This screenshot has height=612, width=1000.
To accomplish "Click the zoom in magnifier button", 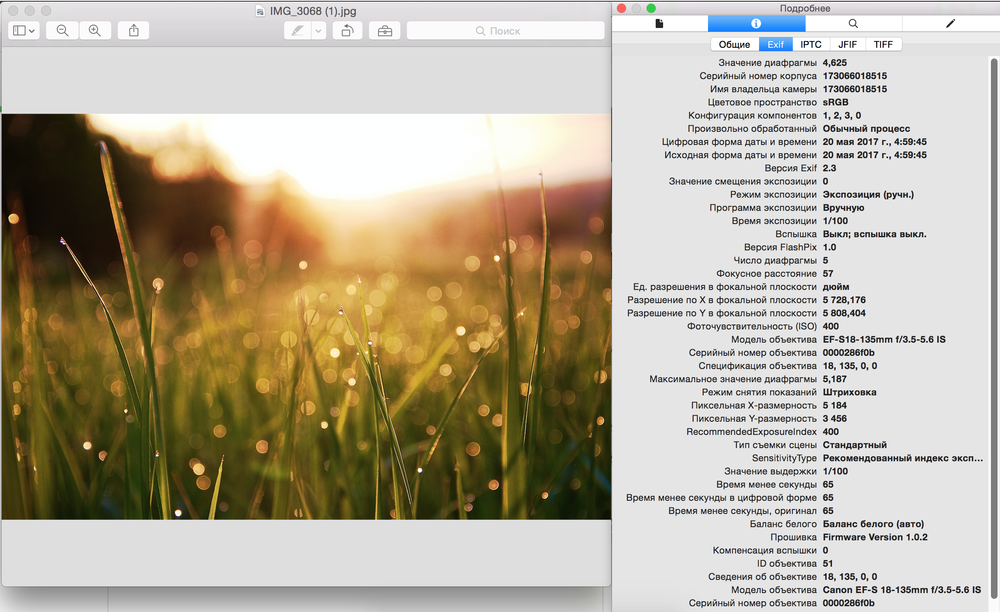I will pyautogui.click(x=95, y=31).
